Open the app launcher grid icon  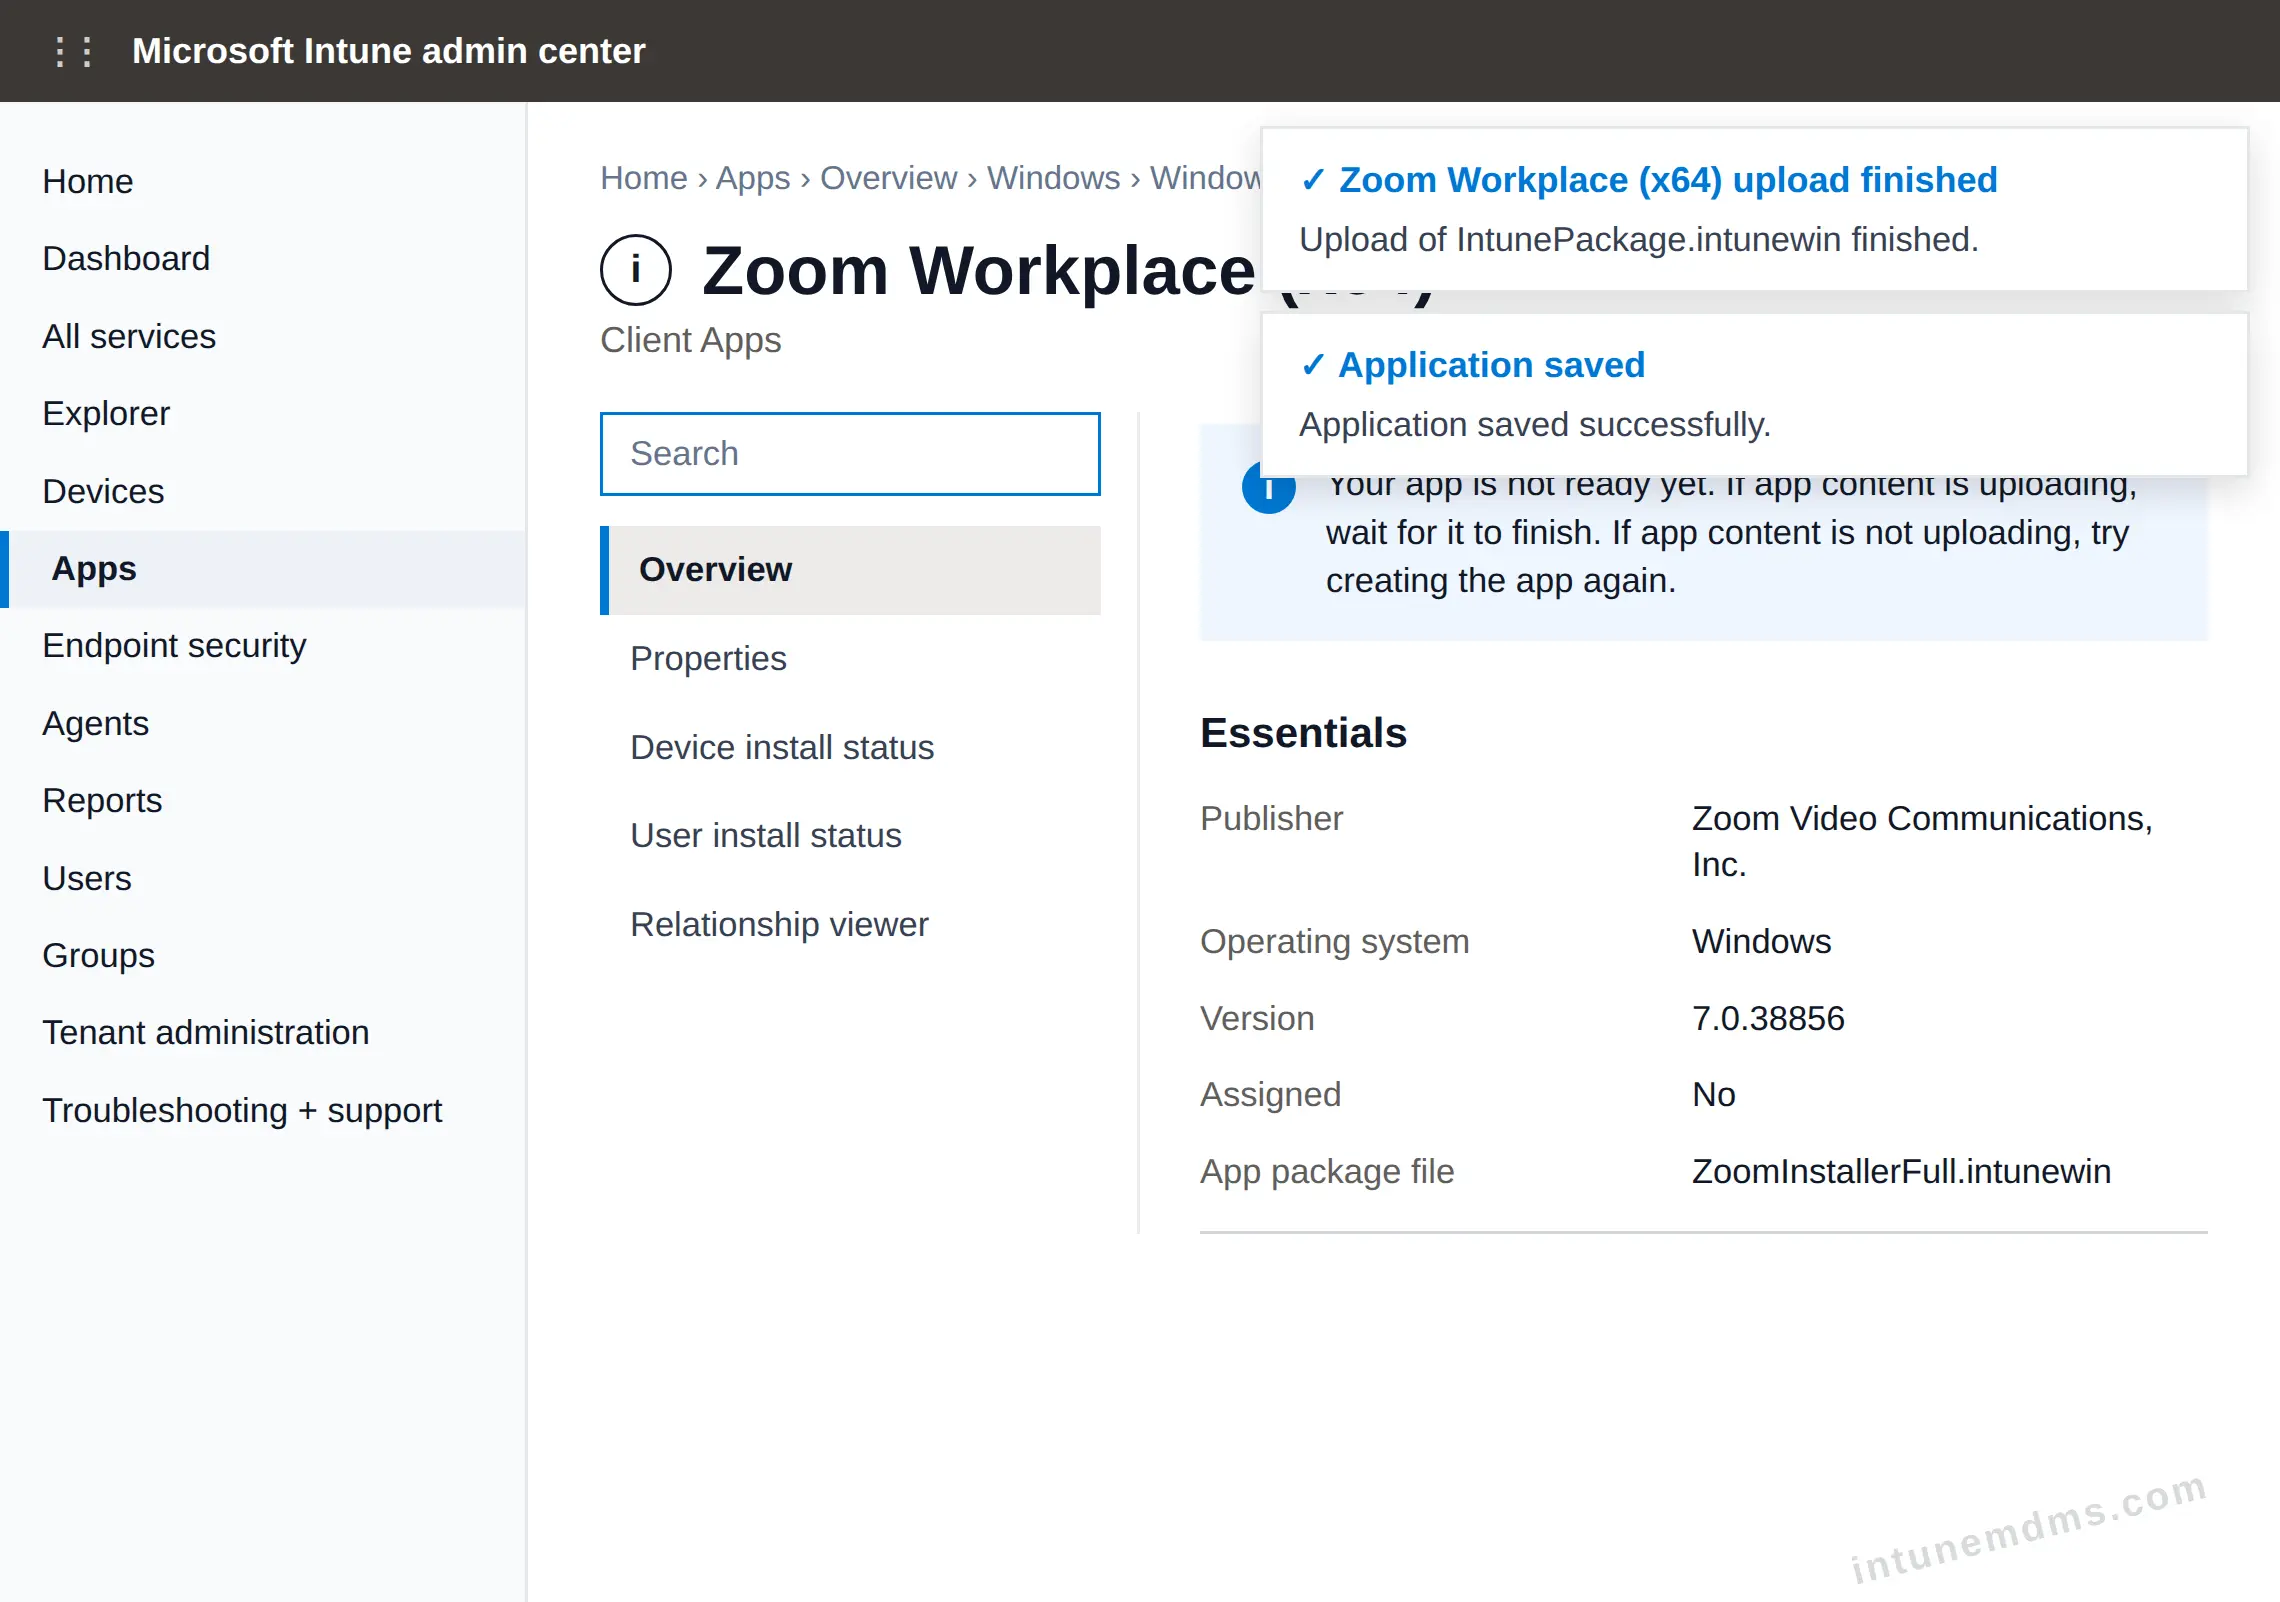[74, 51]
